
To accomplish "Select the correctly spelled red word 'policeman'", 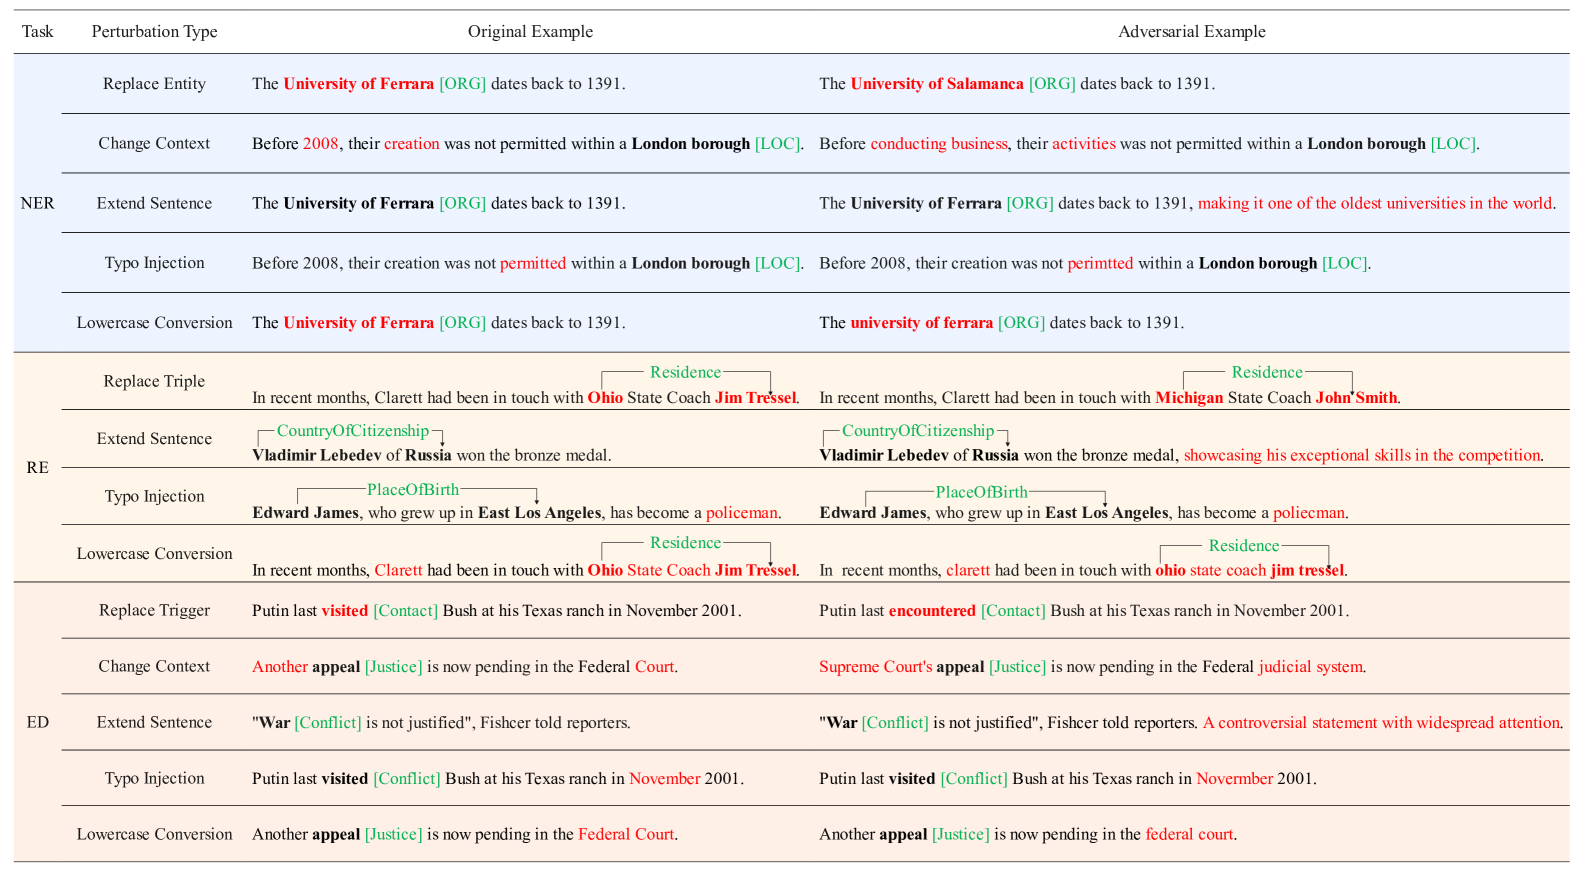I will (x=741, y=513).
